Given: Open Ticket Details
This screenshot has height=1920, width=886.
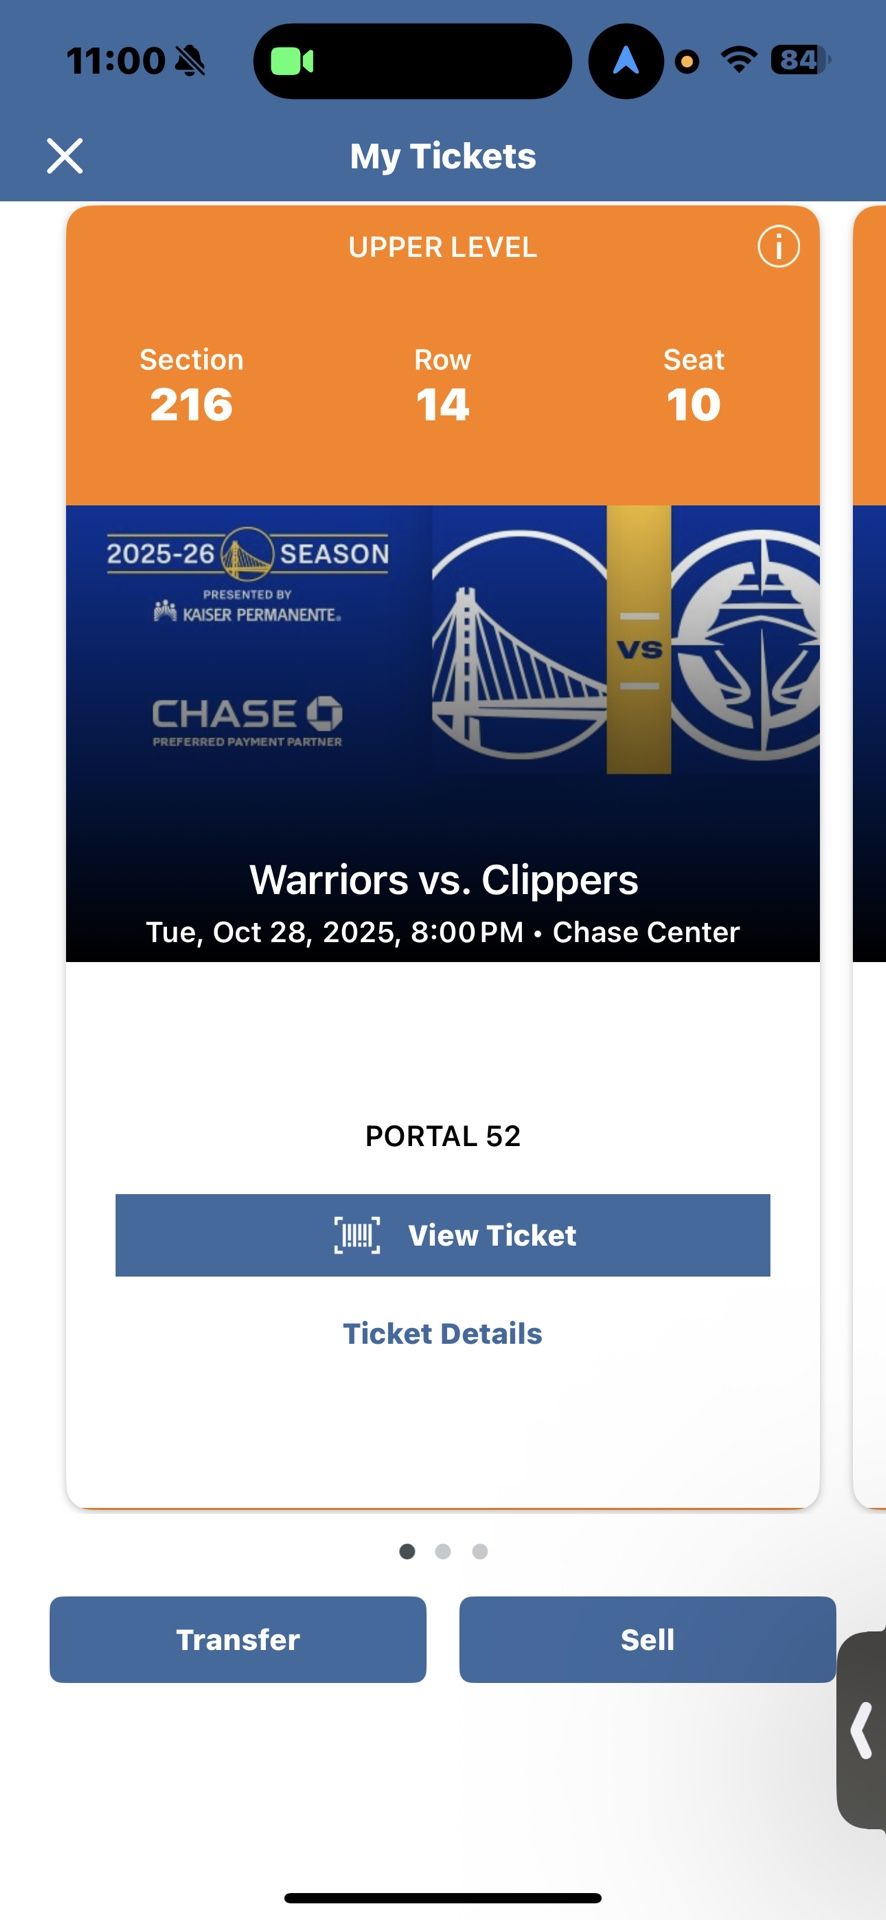Looking at the screenshot, I should 443,1333.
